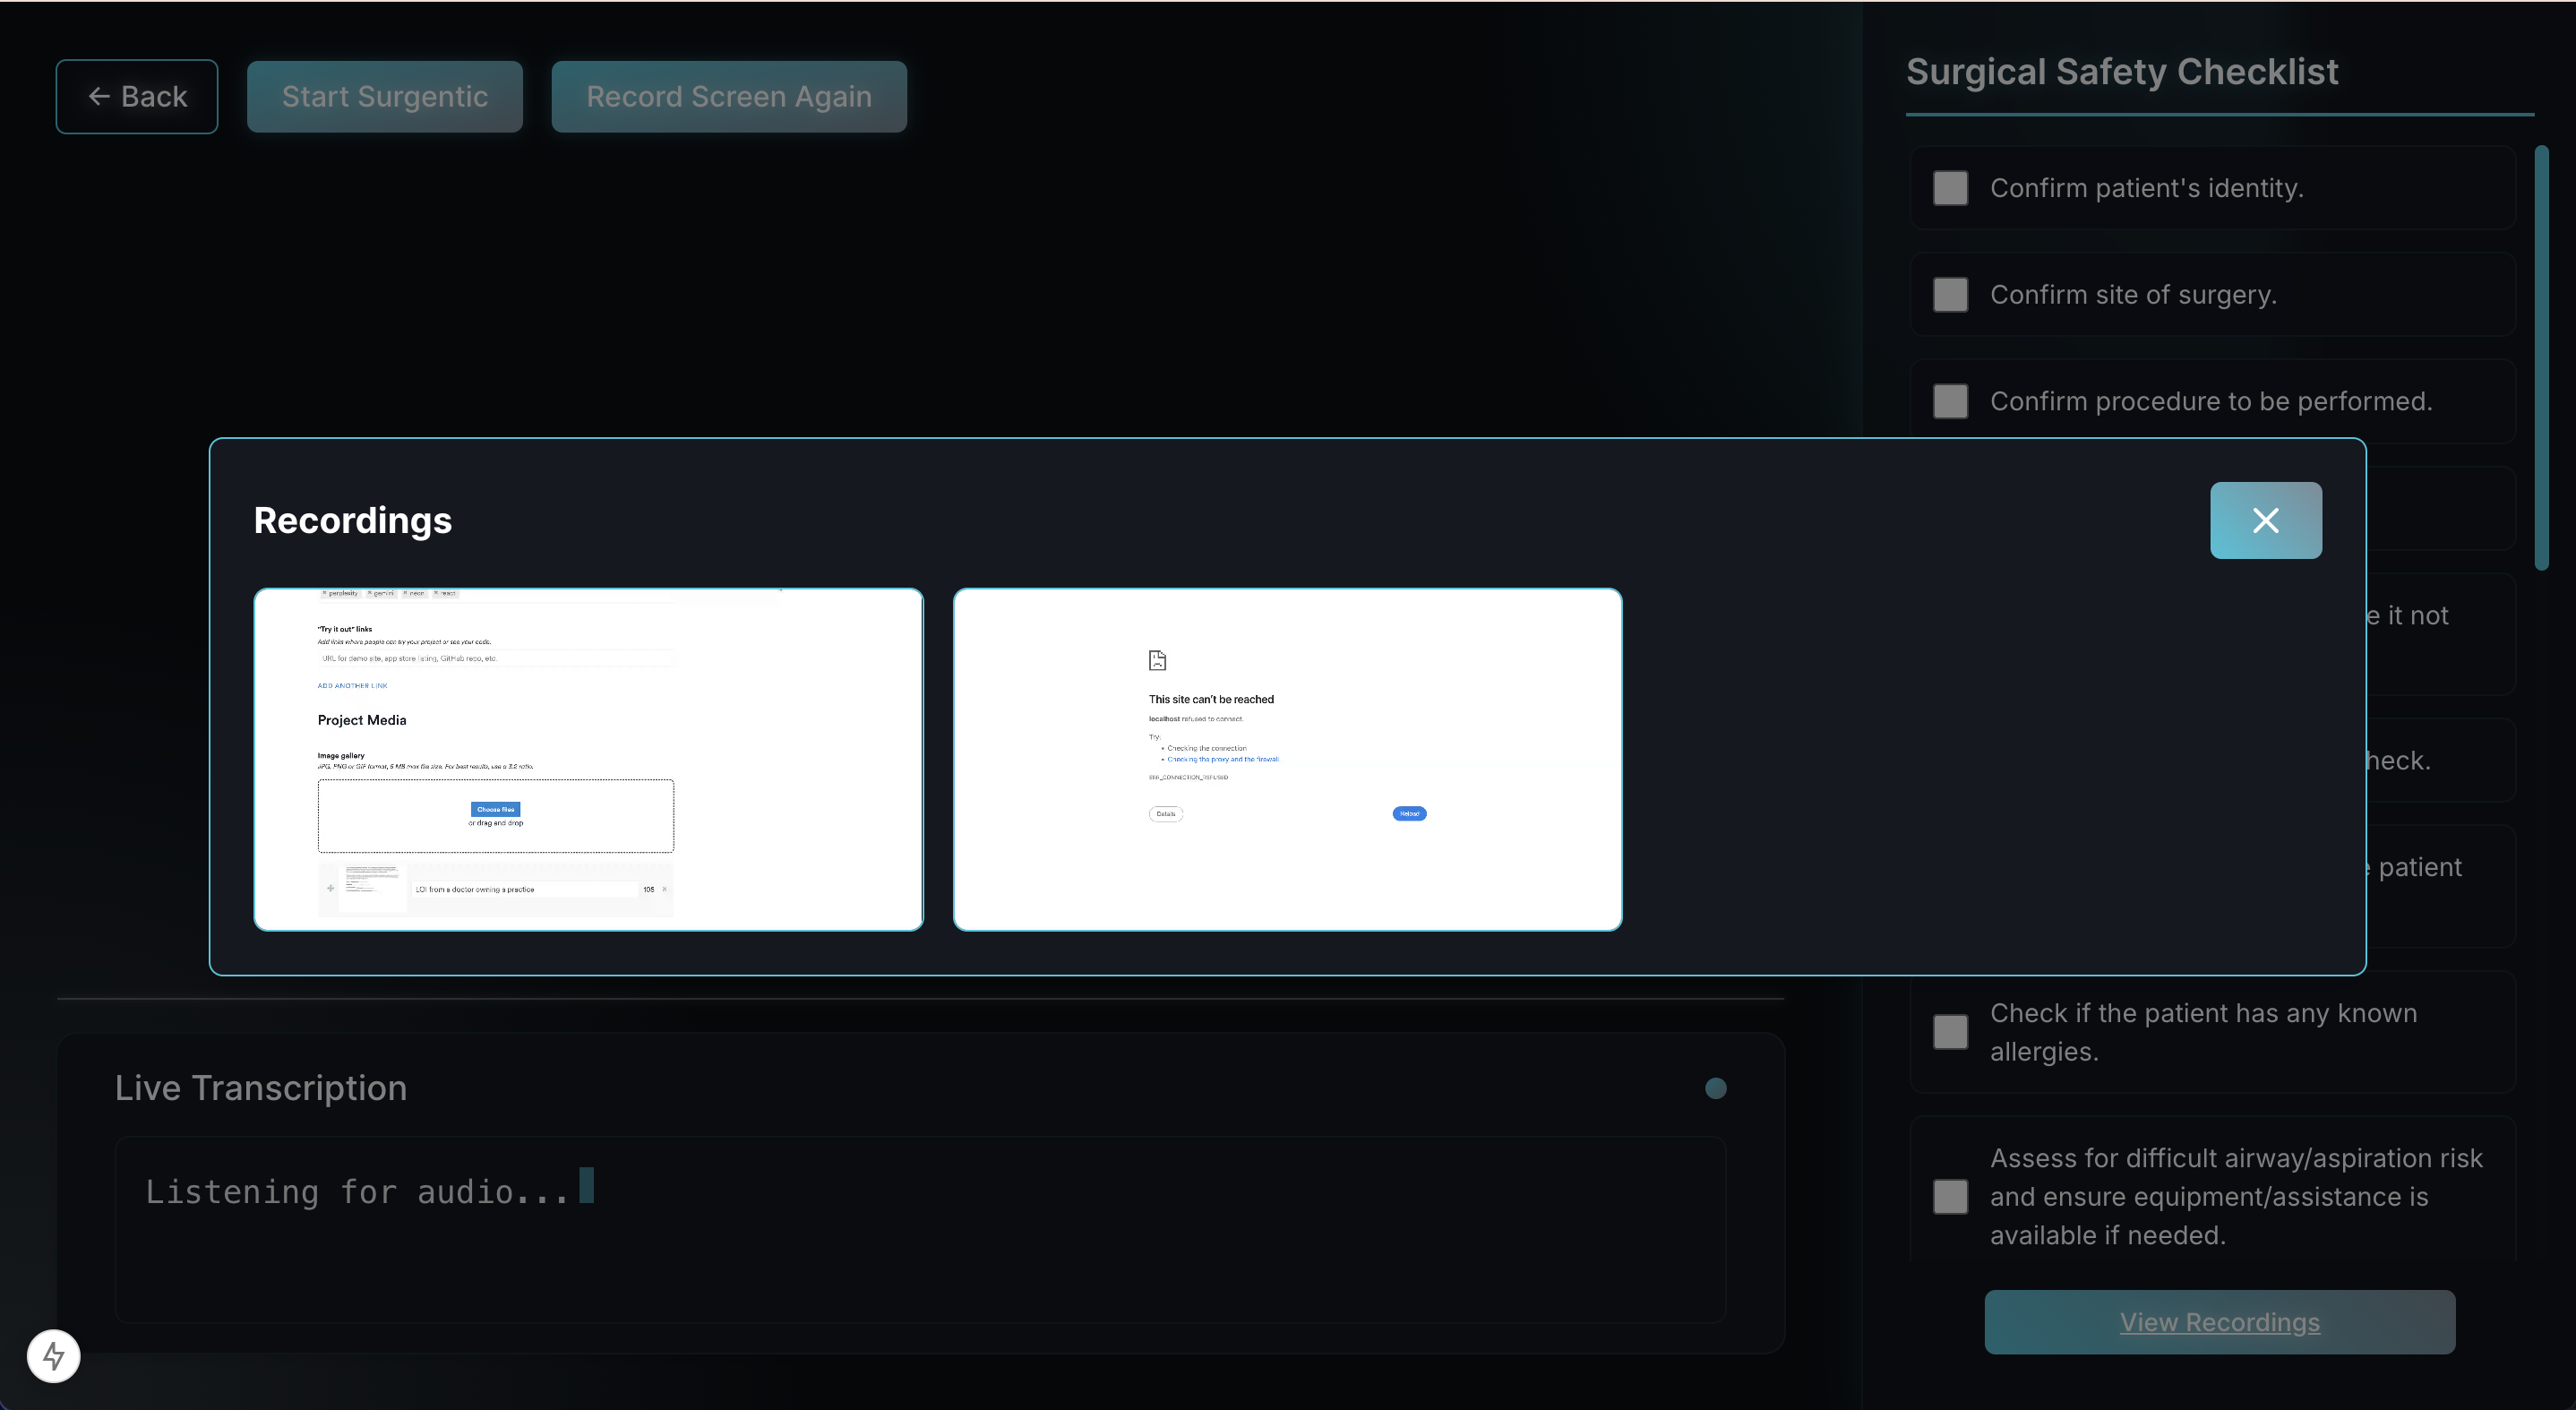Open the 'This site can't be reached' recording
Viewport: 2576px width, 1410px height.
pos(1287,759)
